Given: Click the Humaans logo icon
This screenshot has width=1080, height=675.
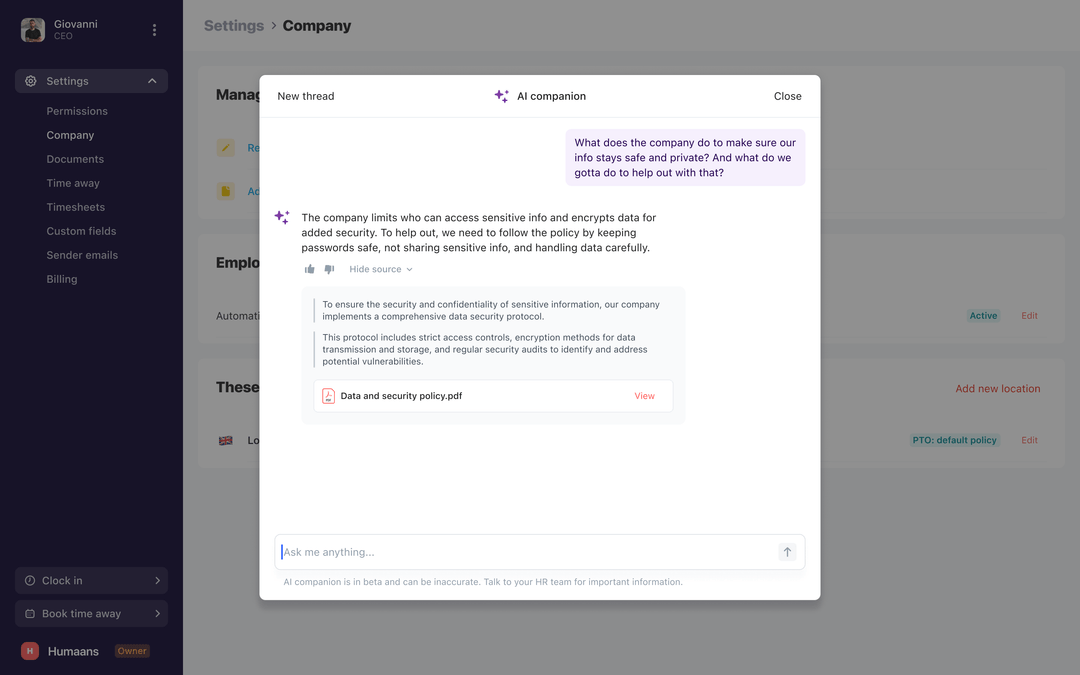Looking at the screenshot, I should tap(30, 651).
